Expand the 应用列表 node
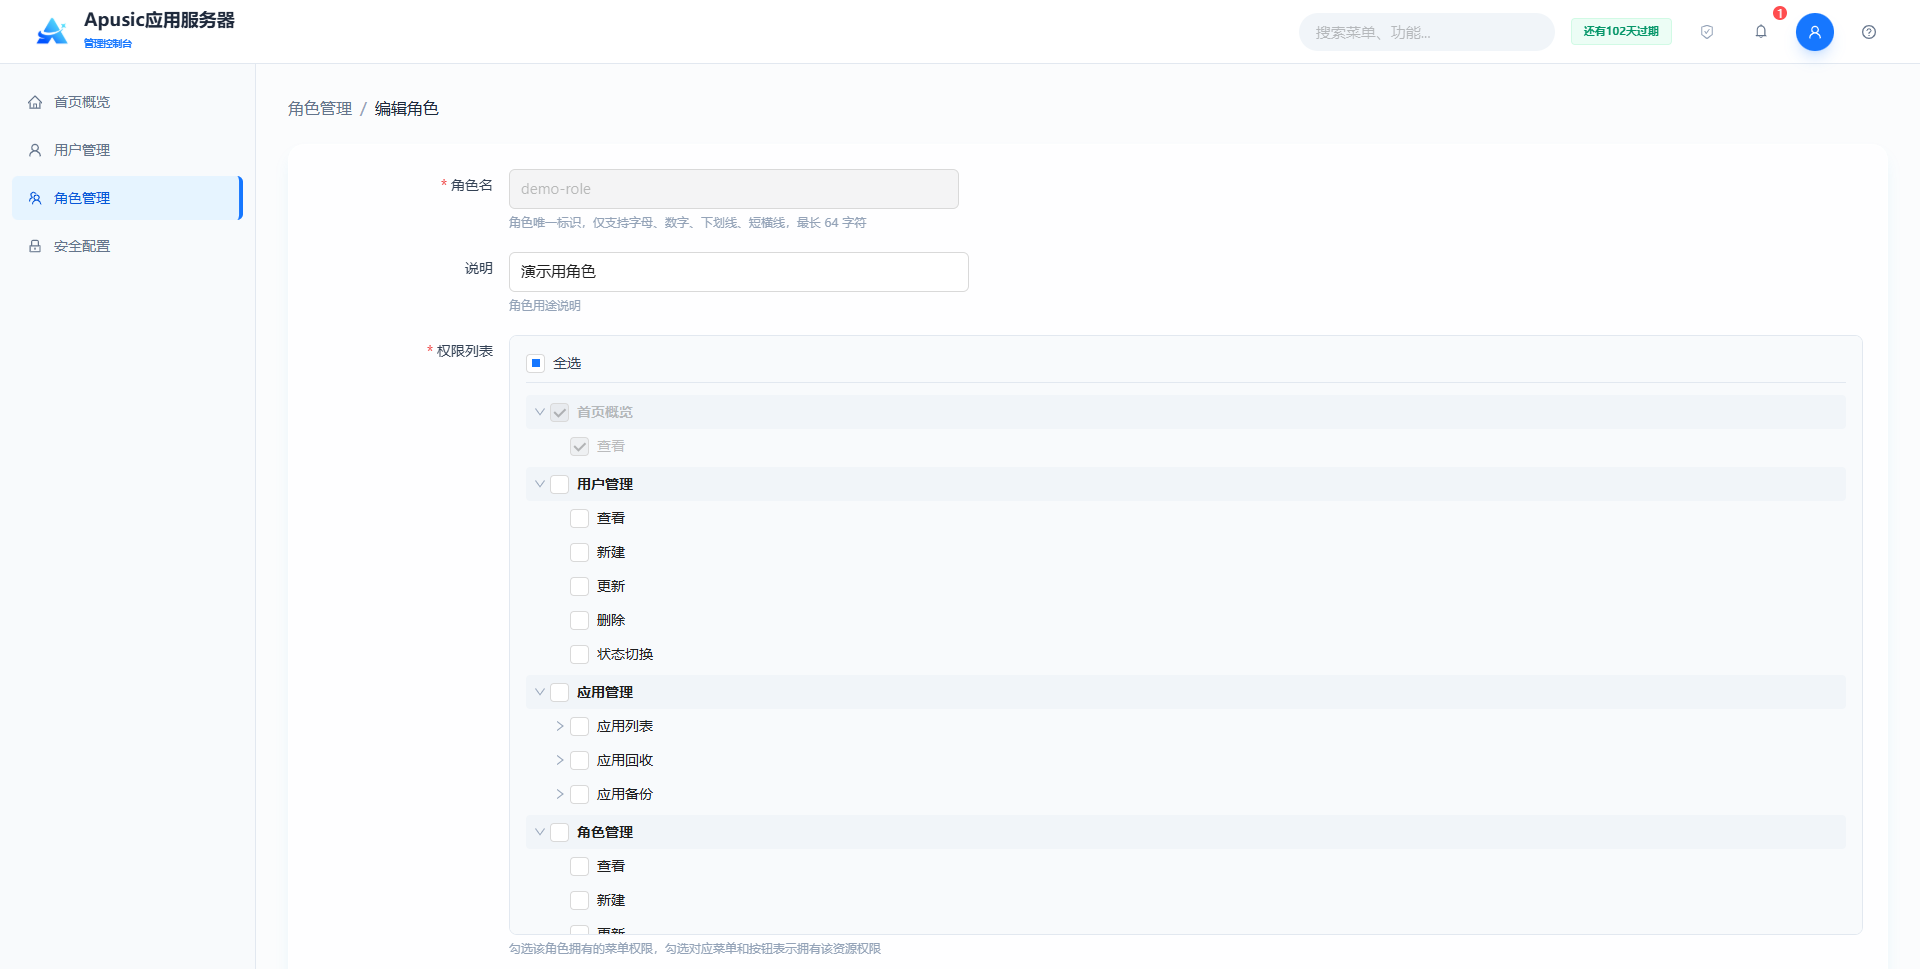This screenshot has width=1920, height=969. [x=560, y=726]
